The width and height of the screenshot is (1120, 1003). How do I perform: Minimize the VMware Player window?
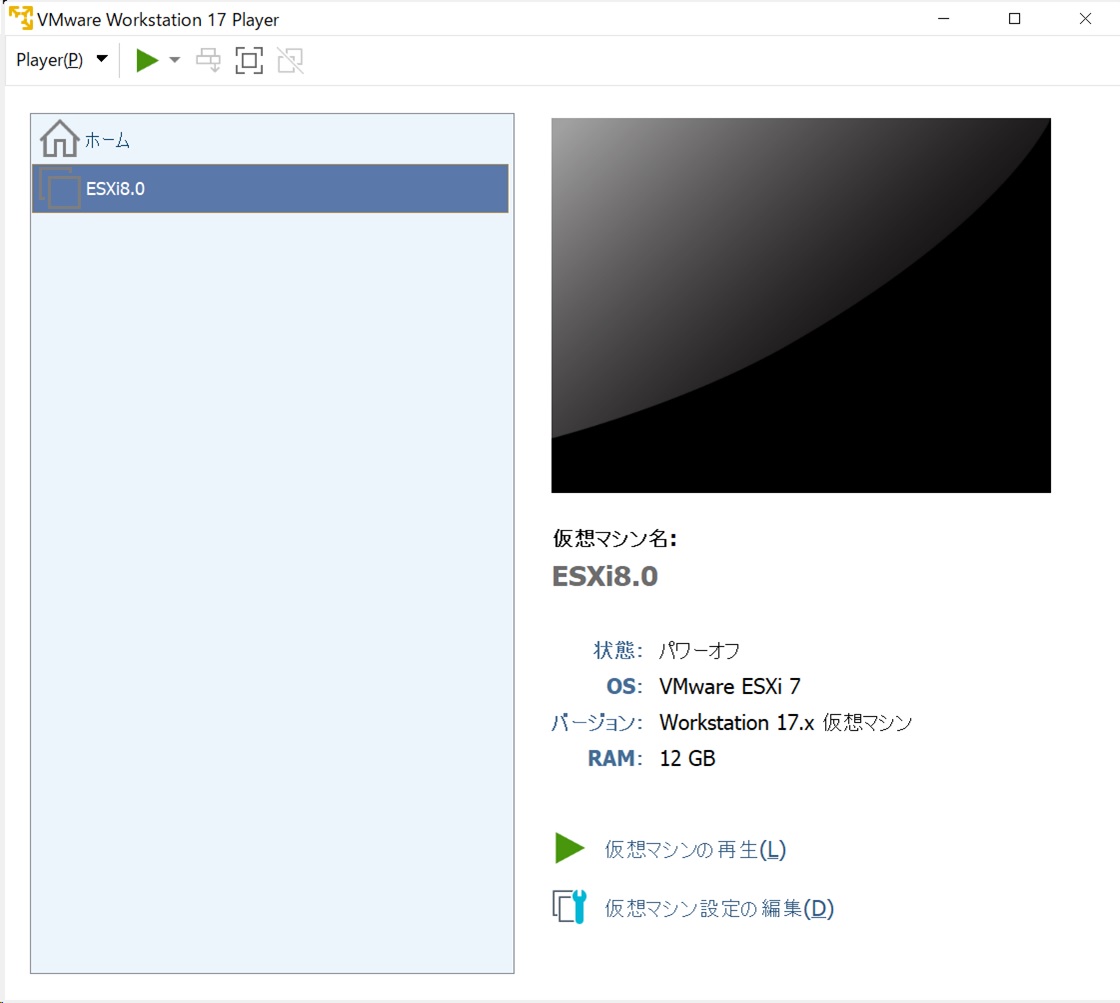(x=944, y=19)
